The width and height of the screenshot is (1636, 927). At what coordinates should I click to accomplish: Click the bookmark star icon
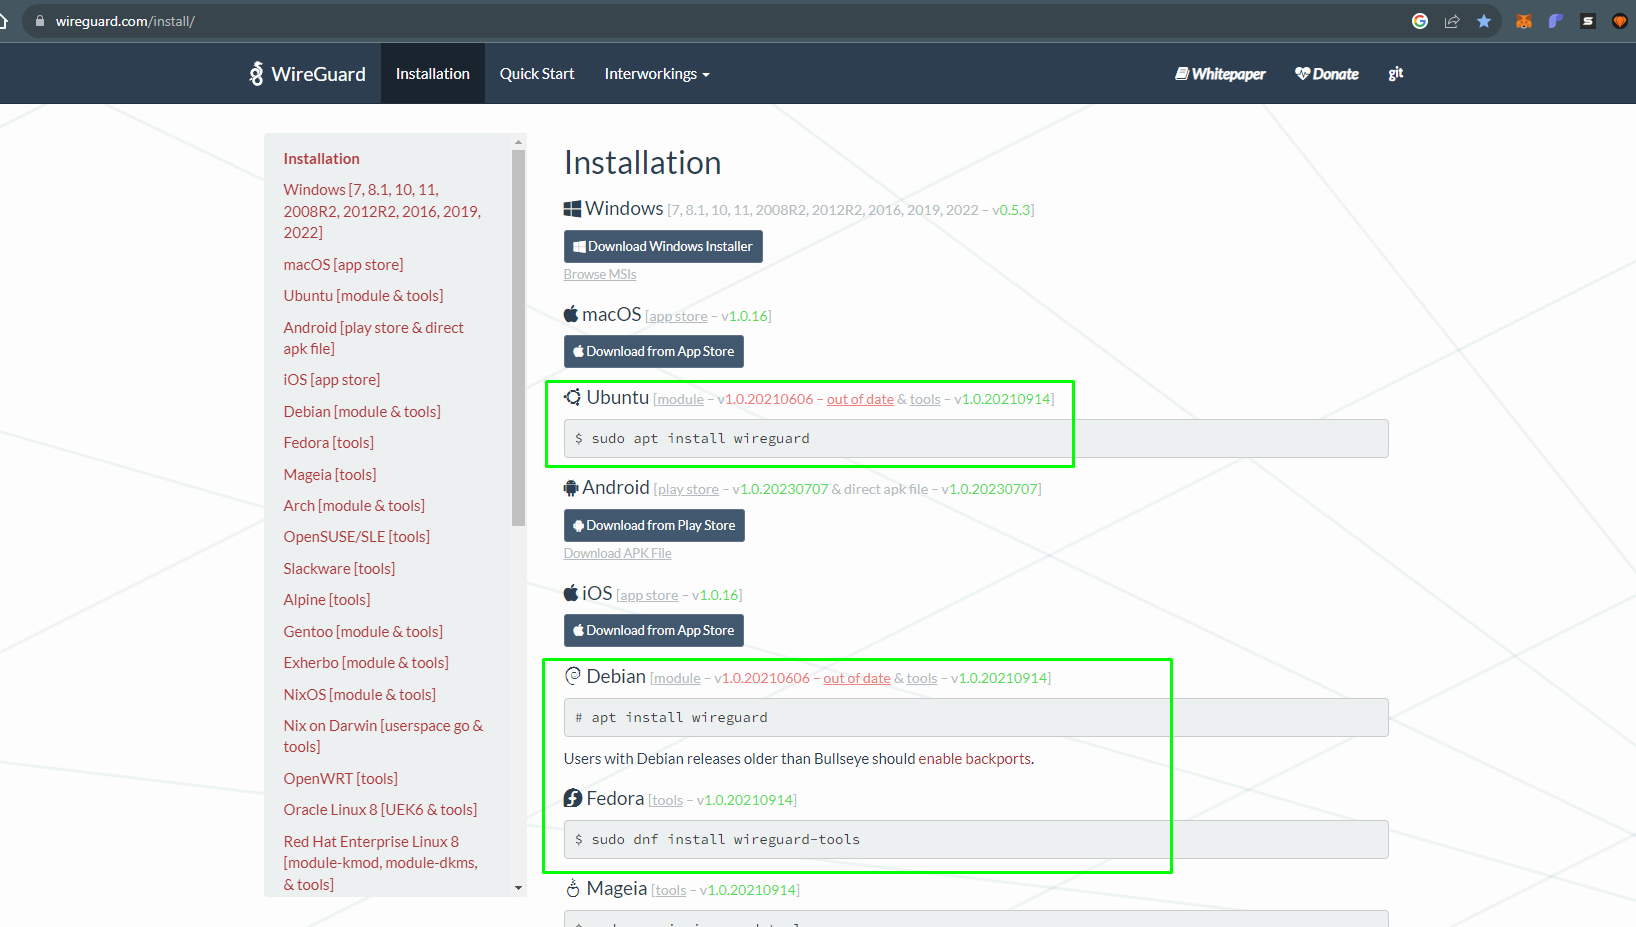click(x=1484, y=21)
